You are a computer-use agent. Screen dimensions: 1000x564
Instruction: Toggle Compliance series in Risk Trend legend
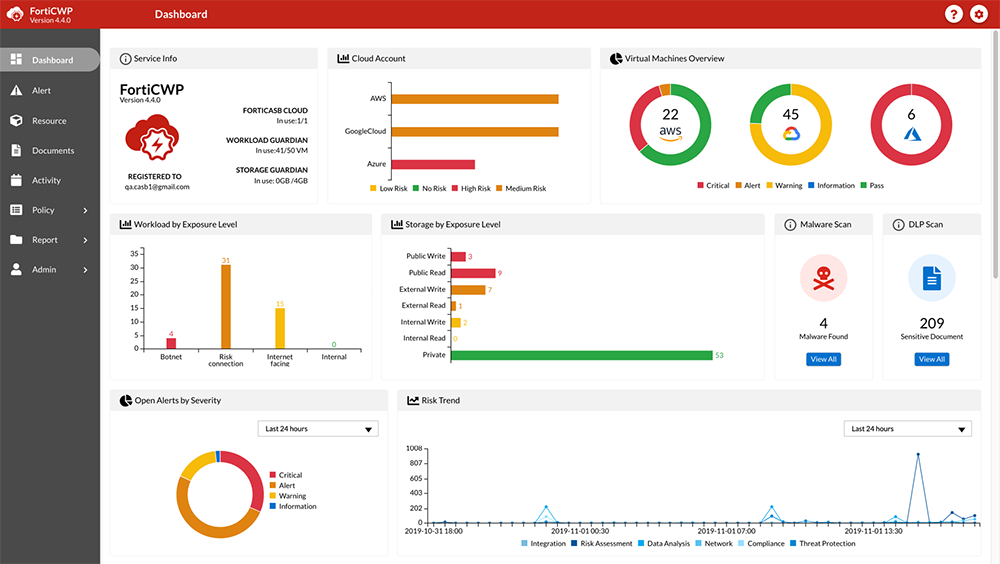point(761,544)
